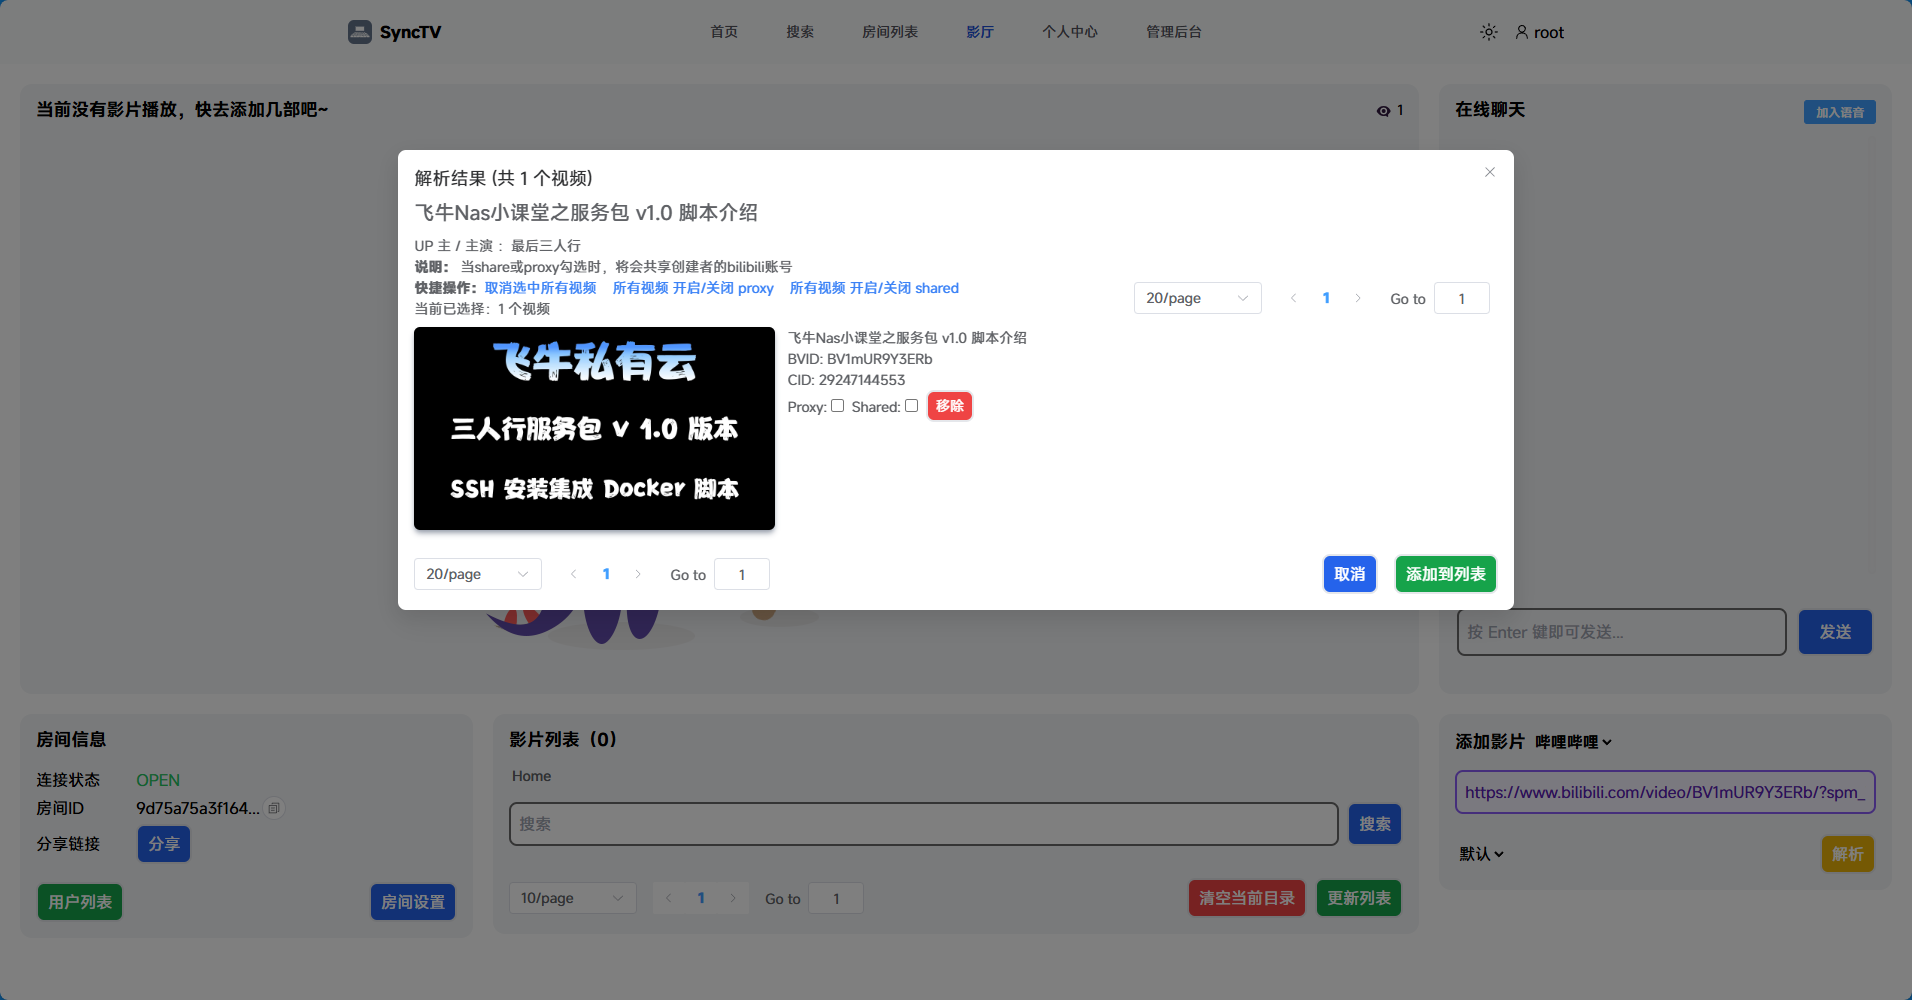Click the viewer count eye icon
The width and height of the screenshot is (1912, 1000).
point(1383,111)
